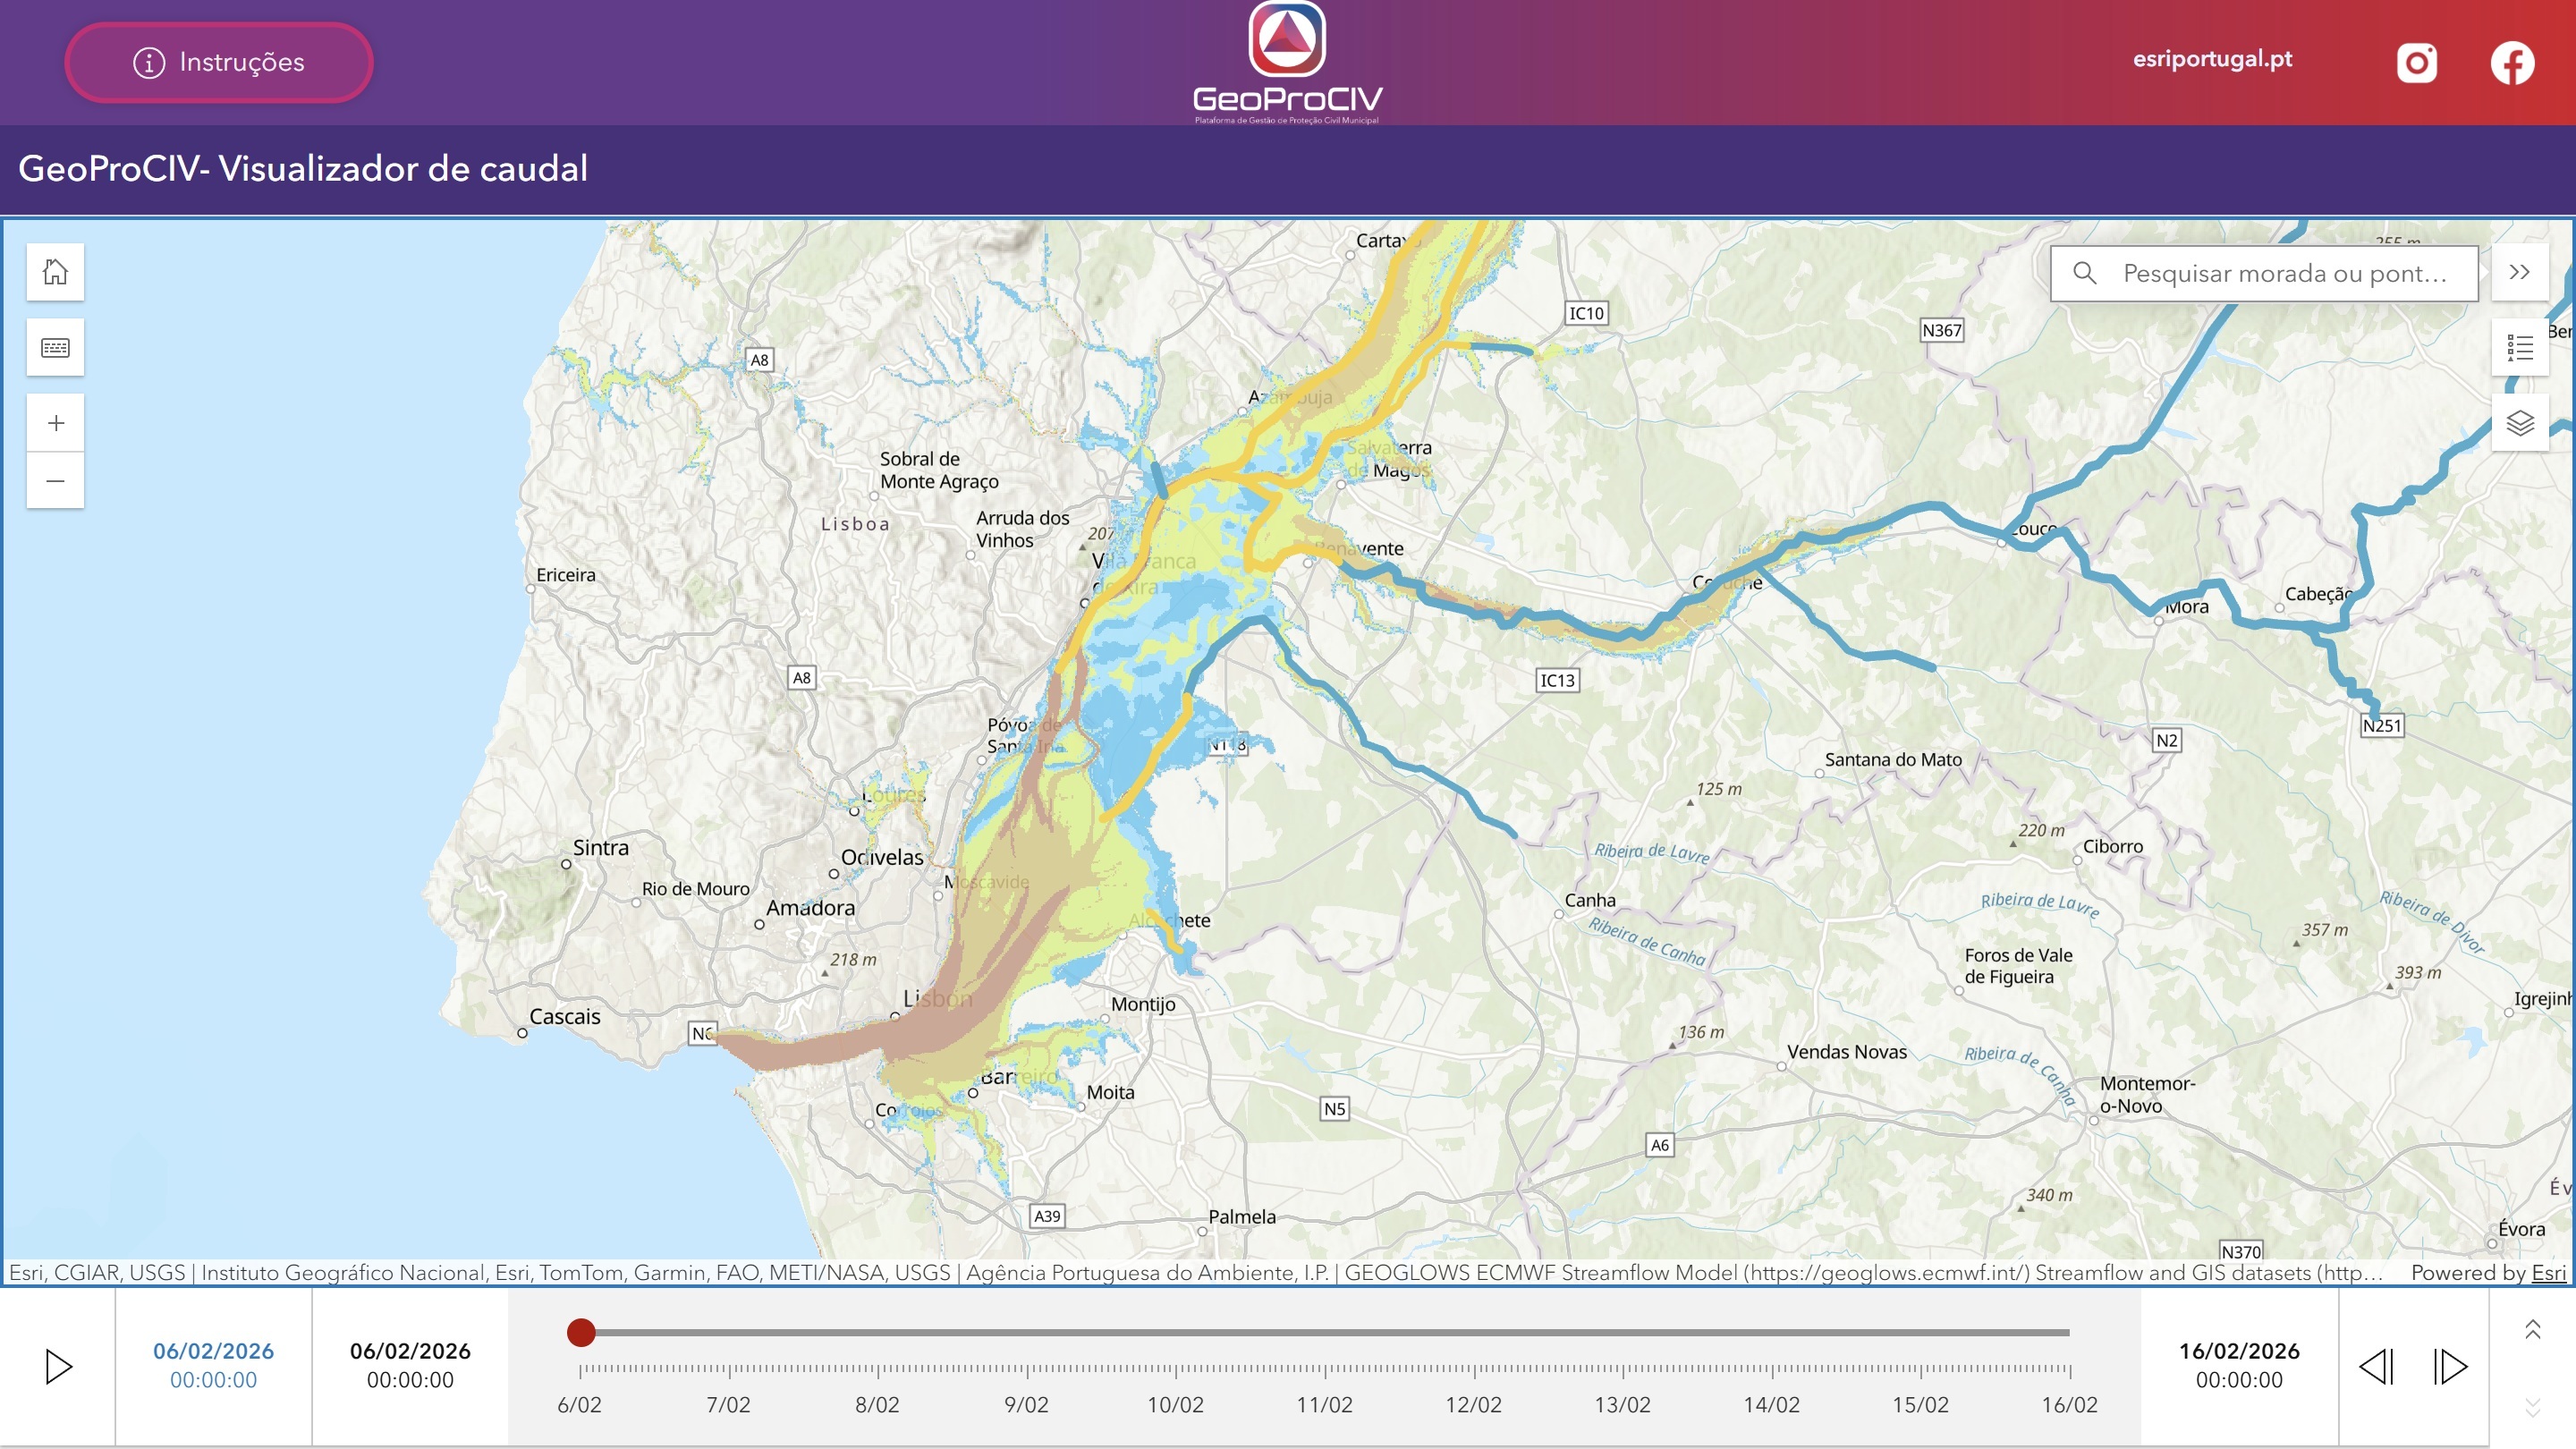Step to previous time interval
Image resolution: width=2576 pixels, height=1449 pixels.
point(2376,1366)
